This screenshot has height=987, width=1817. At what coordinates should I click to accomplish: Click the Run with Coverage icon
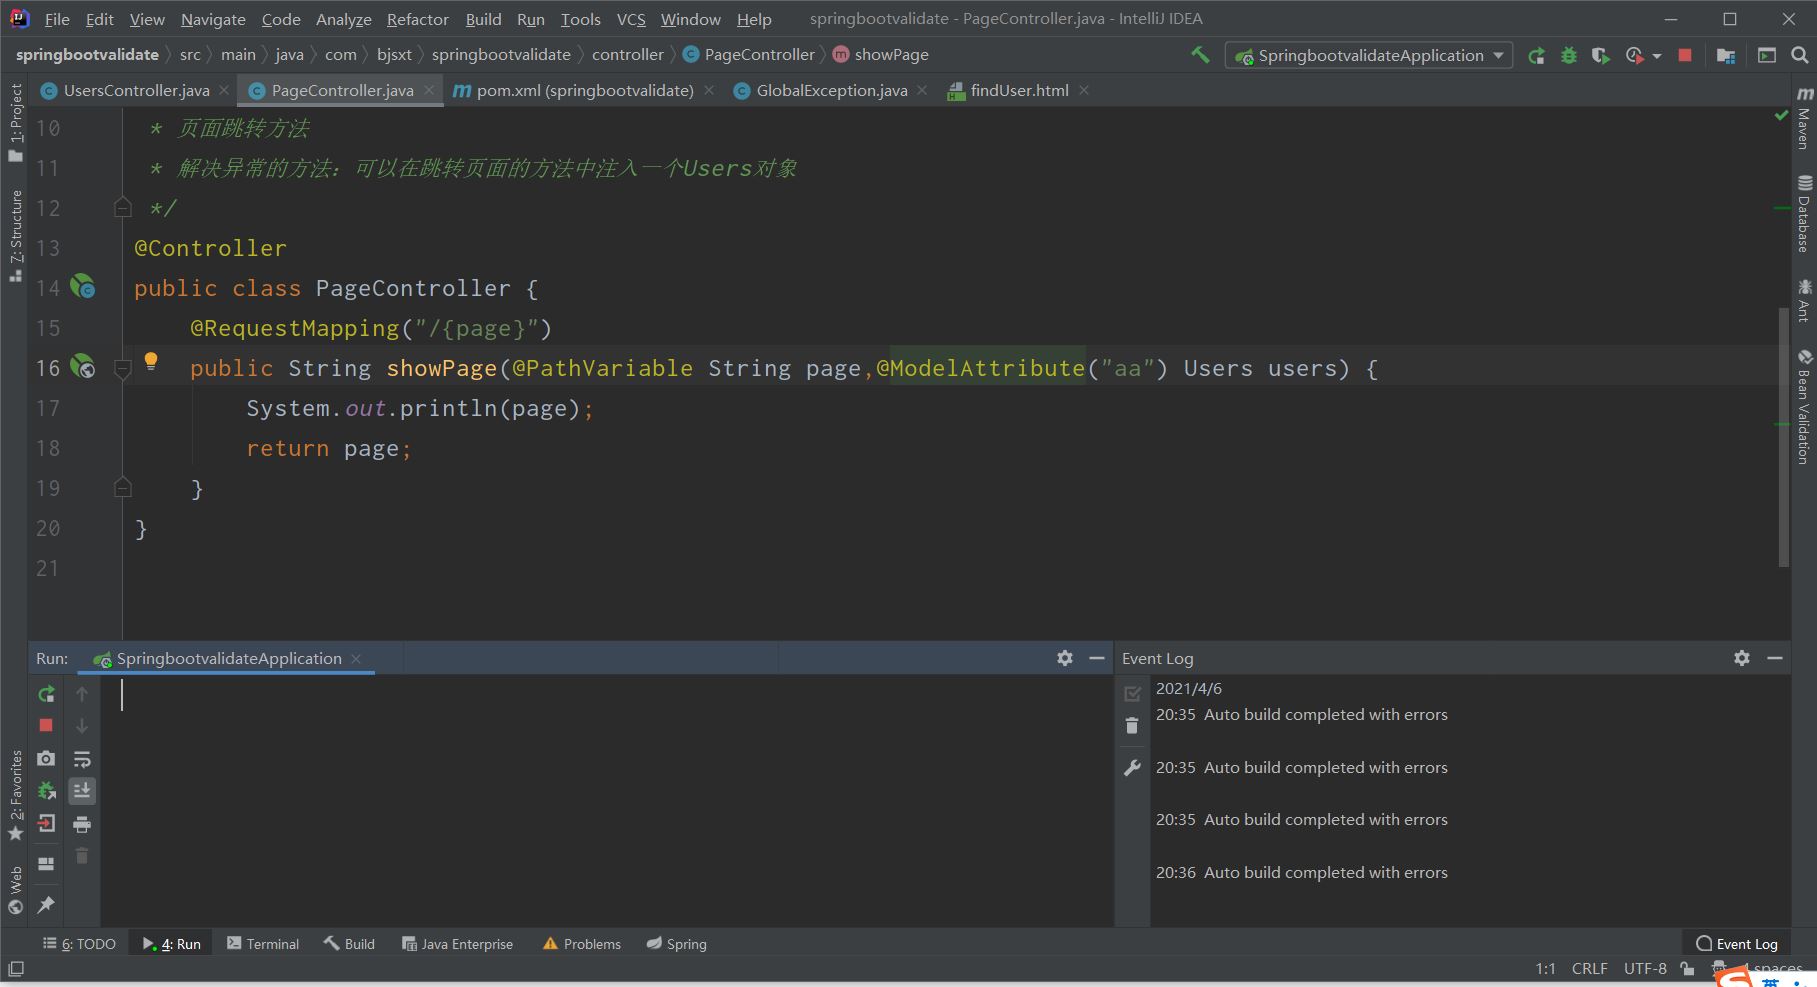(x=1601, y=55)
